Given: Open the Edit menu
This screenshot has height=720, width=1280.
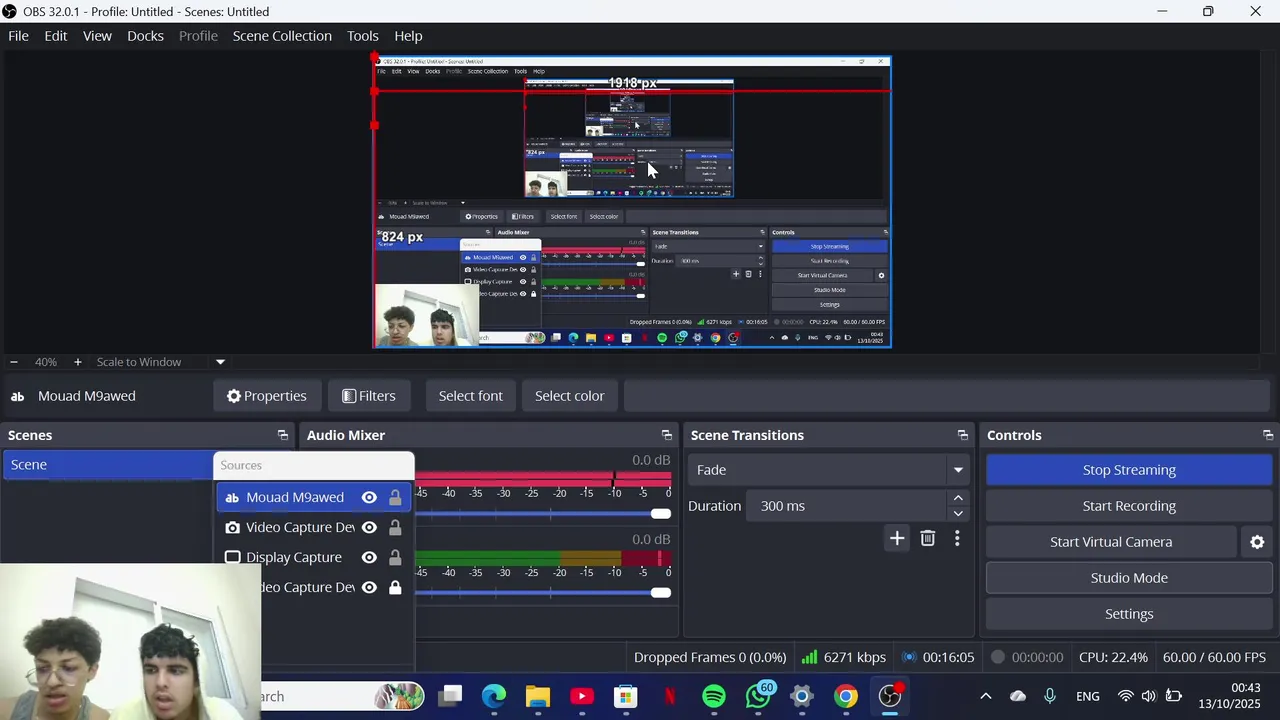Looking at the screenshot, I should tap(56, 36).
